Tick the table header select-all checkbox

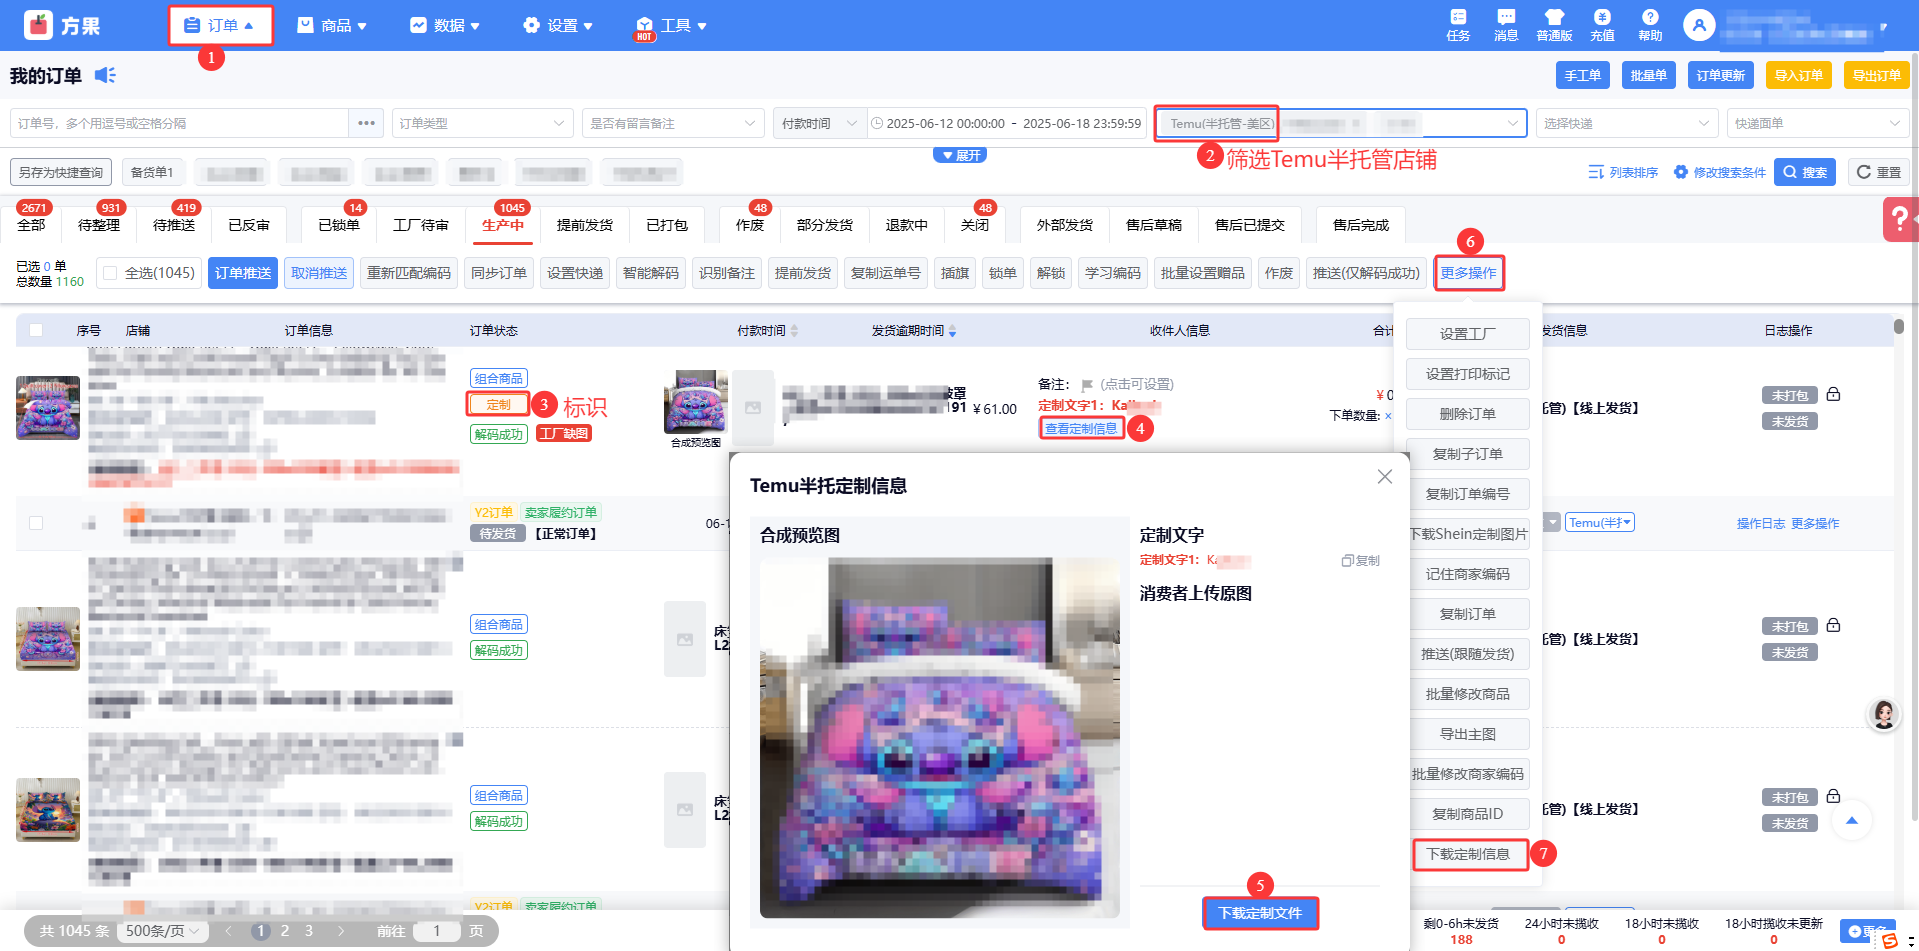pos(36,330)
